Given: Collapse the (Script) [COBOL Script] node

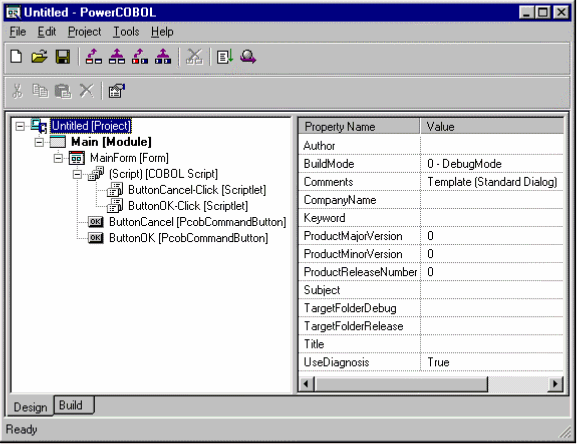Looking at the screenshot, I should (77, 174).
